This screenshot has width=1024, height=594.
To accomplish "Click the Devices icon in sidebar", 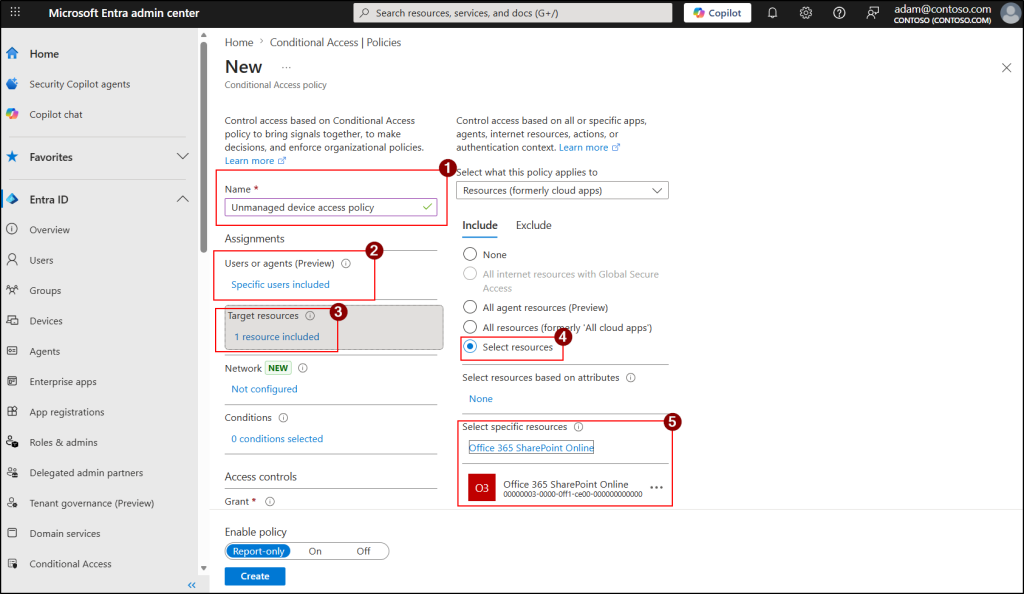I will click(x=12, y=320).
